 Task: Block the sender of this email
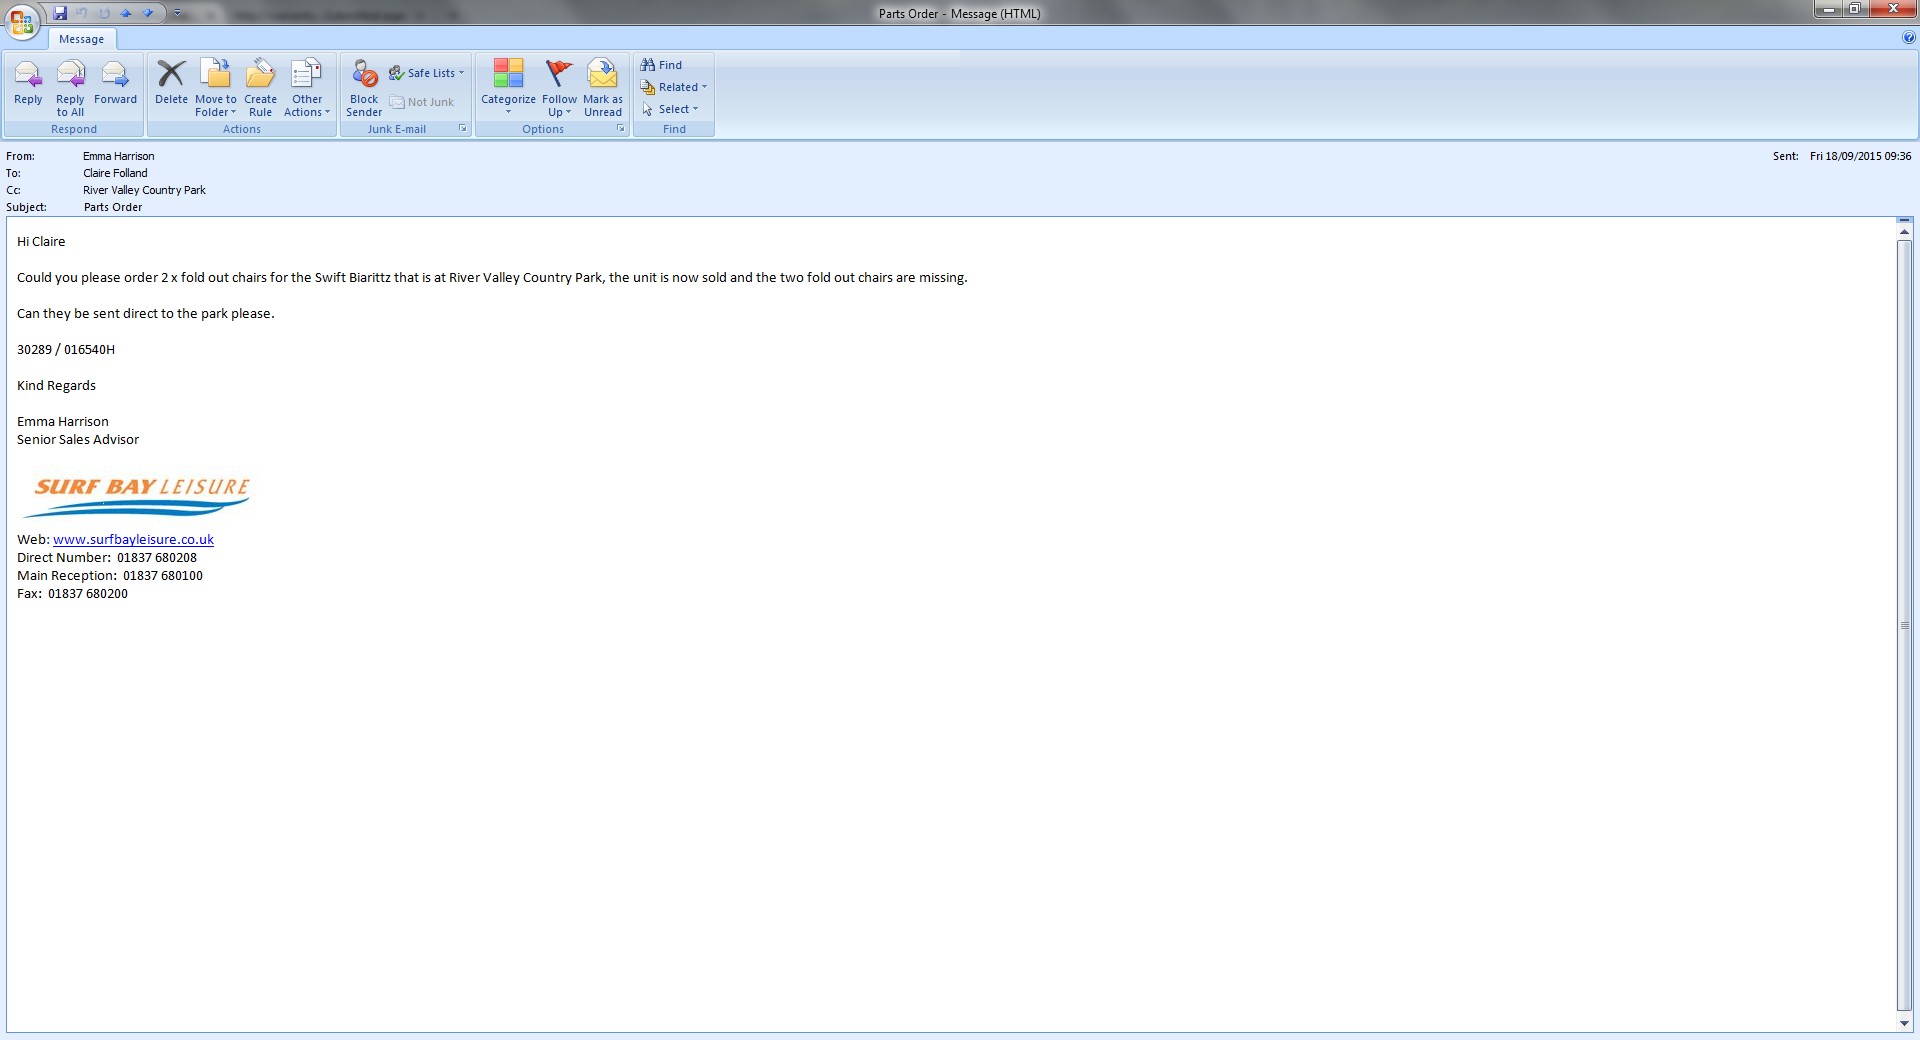coord(364,88)
